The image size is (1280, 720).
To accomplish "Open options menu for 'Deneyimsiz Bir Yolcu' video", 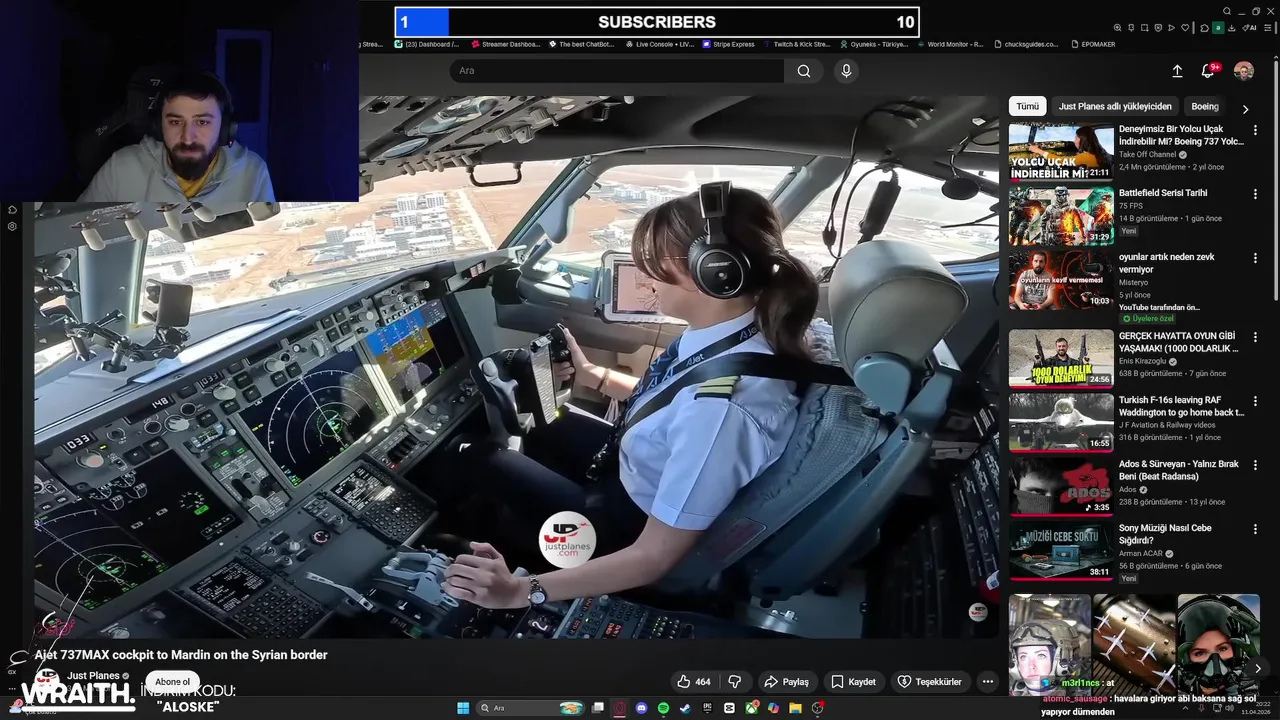I will 1255,130.
